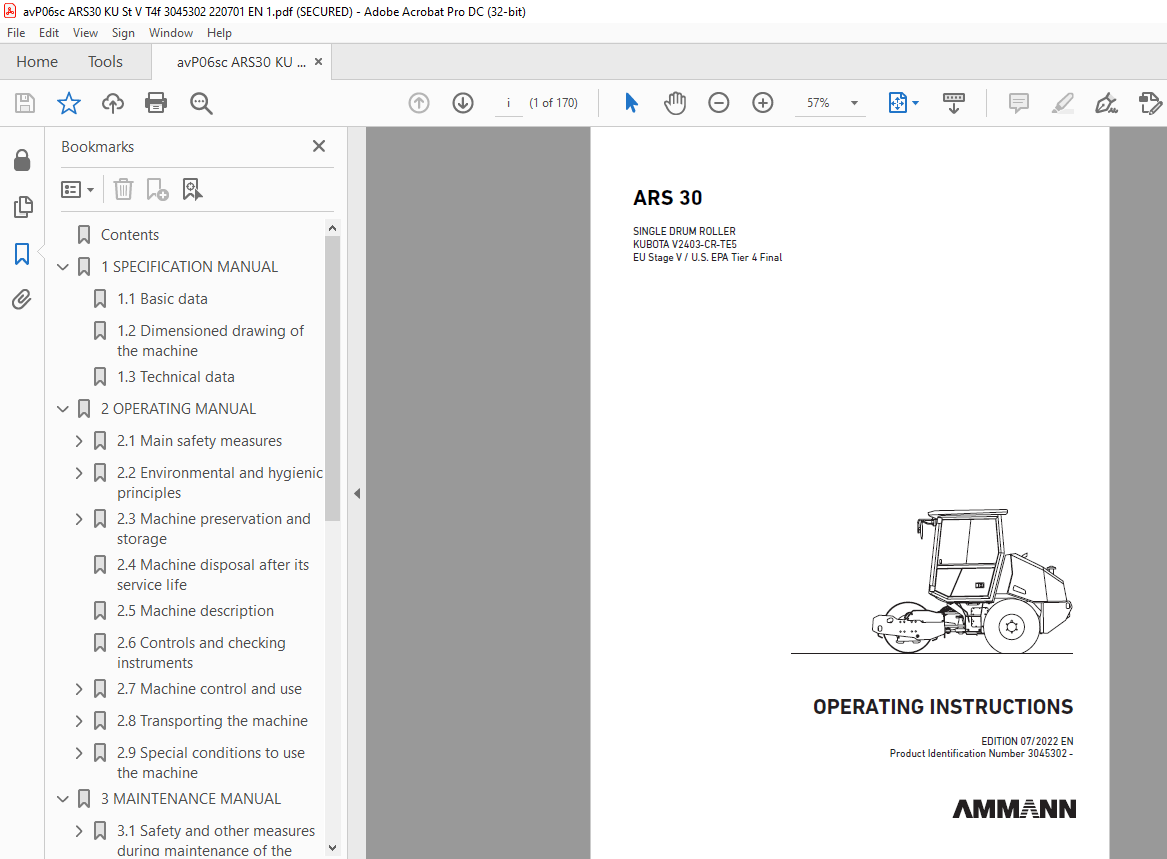This screenshot has width=1167, height=859.
Task: Add file to starred with star icon
Action: [68, 103]
